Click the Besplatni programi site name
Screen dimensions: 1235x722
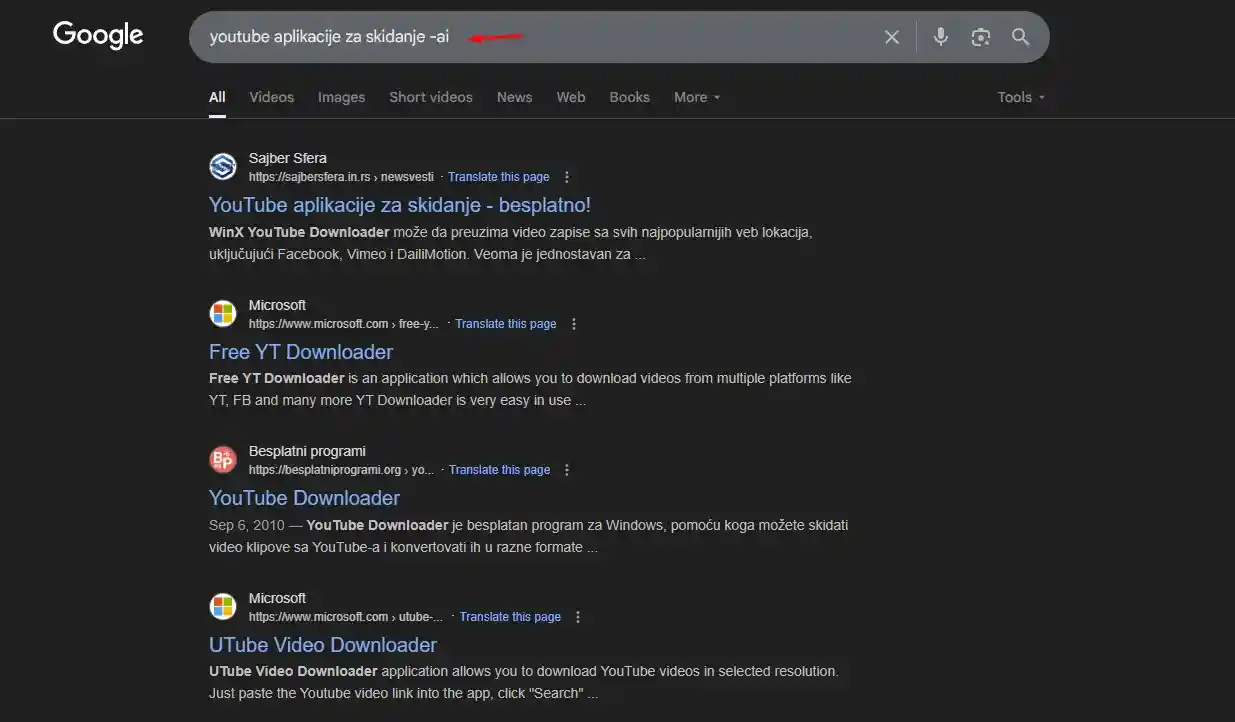point(307,451)
